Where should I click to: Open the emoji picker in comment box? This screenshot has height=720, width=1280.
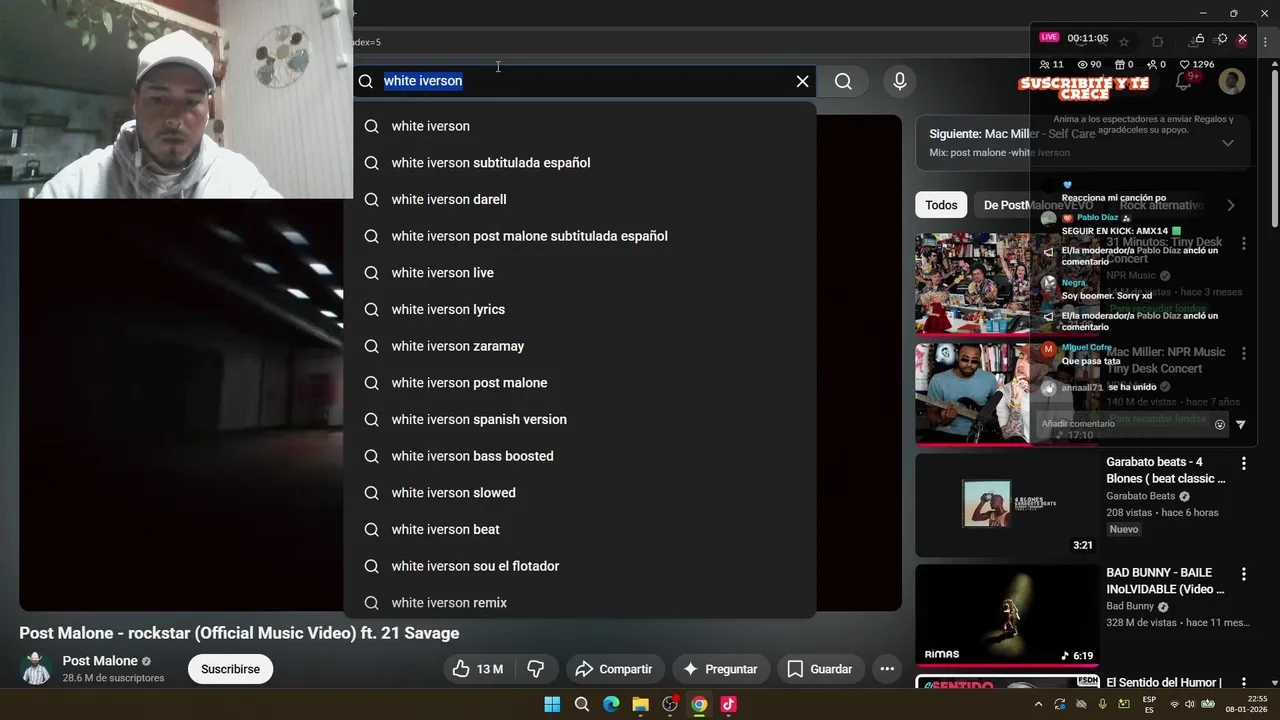pos(1220,425)
